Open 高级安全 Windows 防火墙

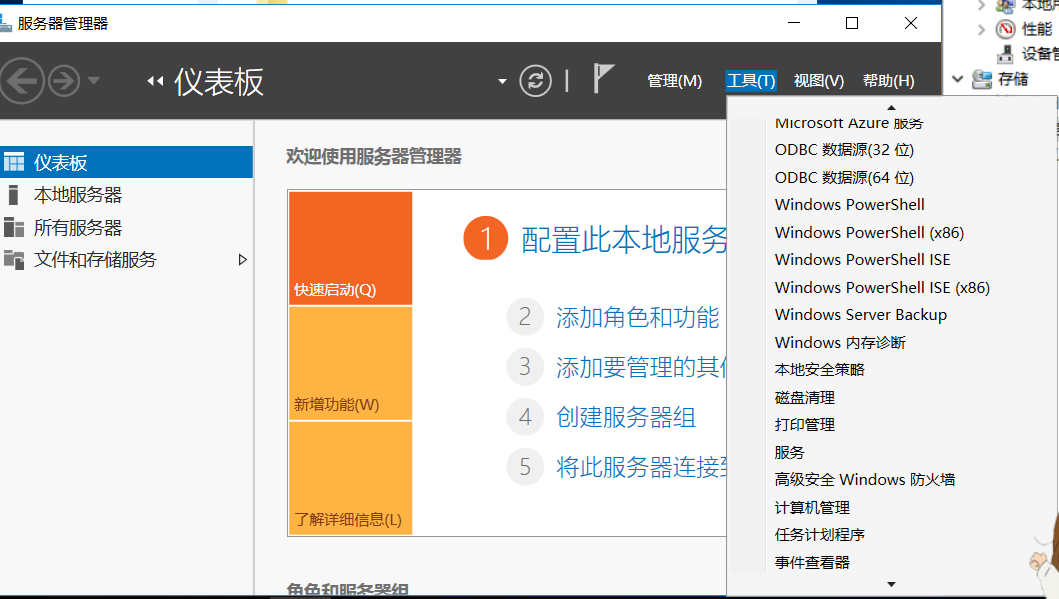click(x=864, y=480)
